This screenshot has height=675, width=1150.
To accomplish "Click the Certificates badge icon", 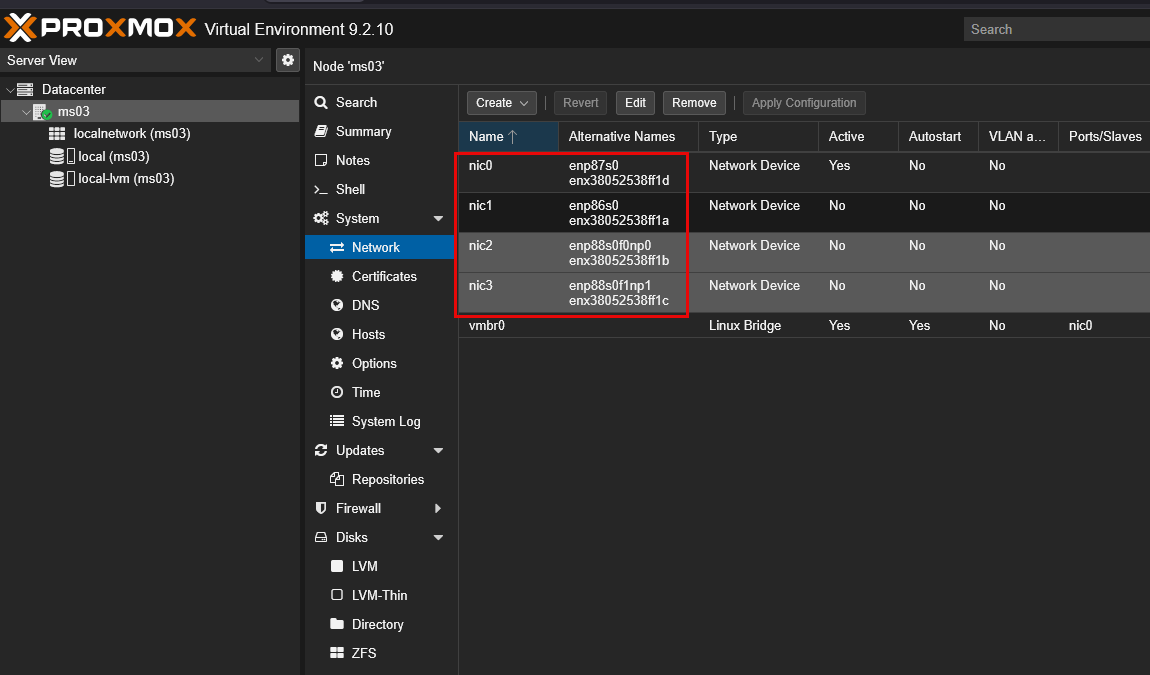I will point(337,277).
